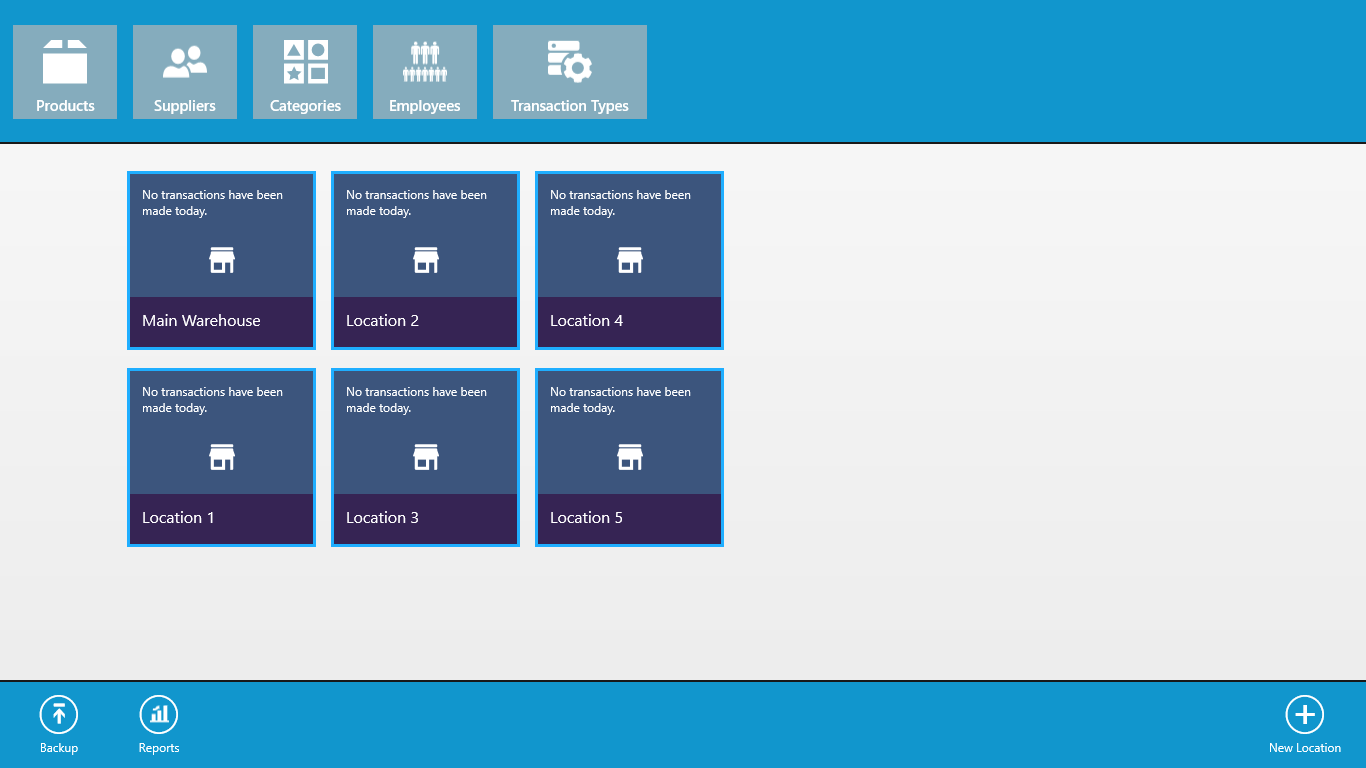Click the New Location text label
Viewport: 1366px width, 768px height.
pos(1304,748)
